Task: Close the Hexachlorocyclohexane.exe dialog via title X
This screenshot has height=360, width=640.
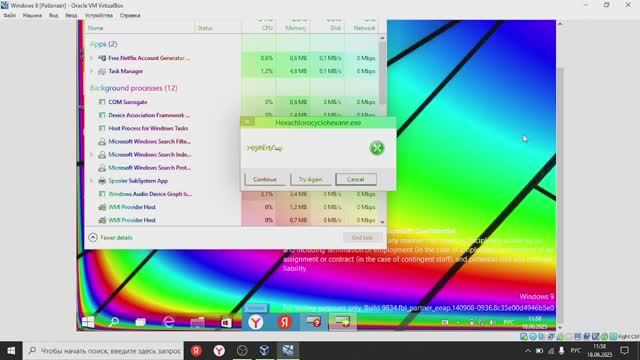Action: click(x=247, y=122)
